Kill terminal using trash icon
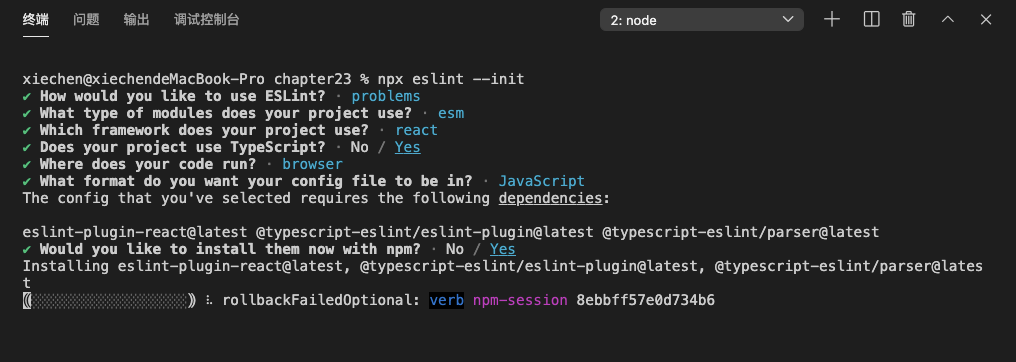This screenshot has width=1016, height=362. click(908, 19)
